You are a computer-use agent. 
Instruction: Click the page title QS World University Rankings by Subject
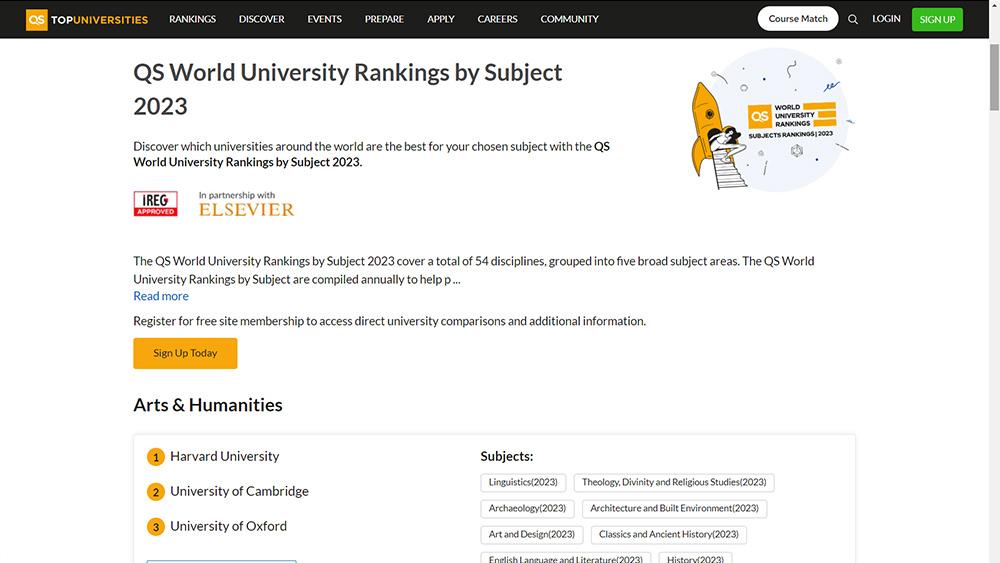point(348,89)
